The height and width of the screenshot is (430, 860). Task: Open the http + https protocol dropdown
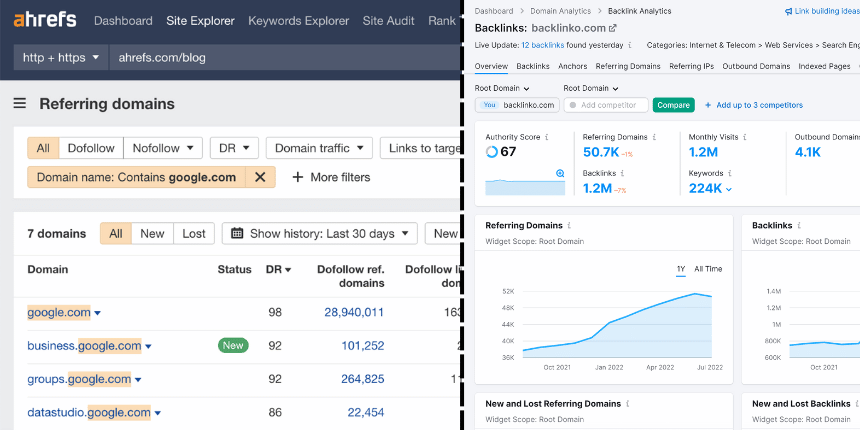coord(61,57)
